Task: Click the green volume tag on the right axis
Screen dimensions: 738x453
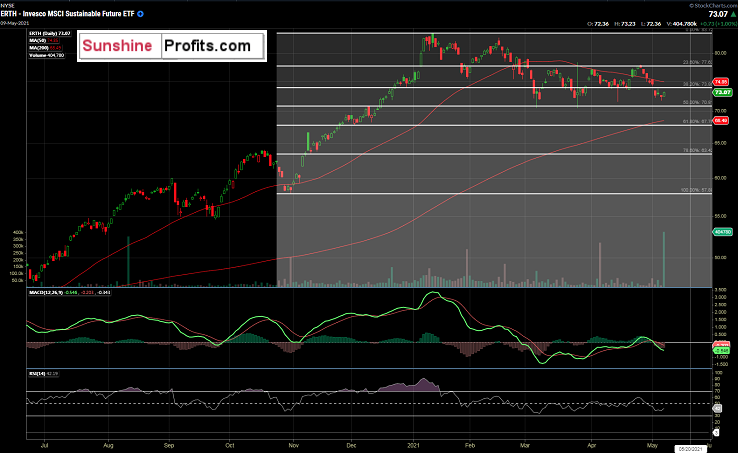Action: click(722, 232)
